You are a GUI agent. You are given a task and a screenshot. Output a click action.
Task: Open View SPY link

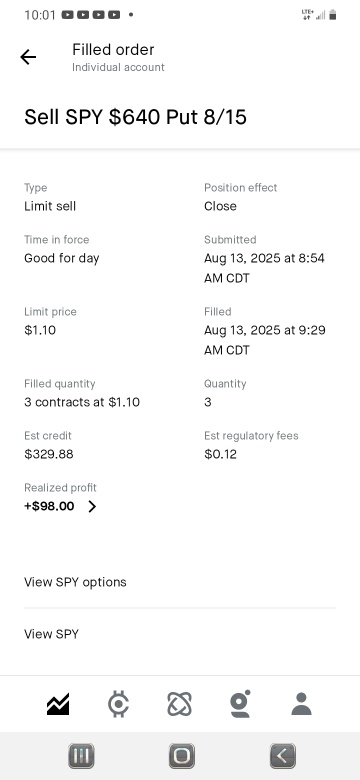51,634
